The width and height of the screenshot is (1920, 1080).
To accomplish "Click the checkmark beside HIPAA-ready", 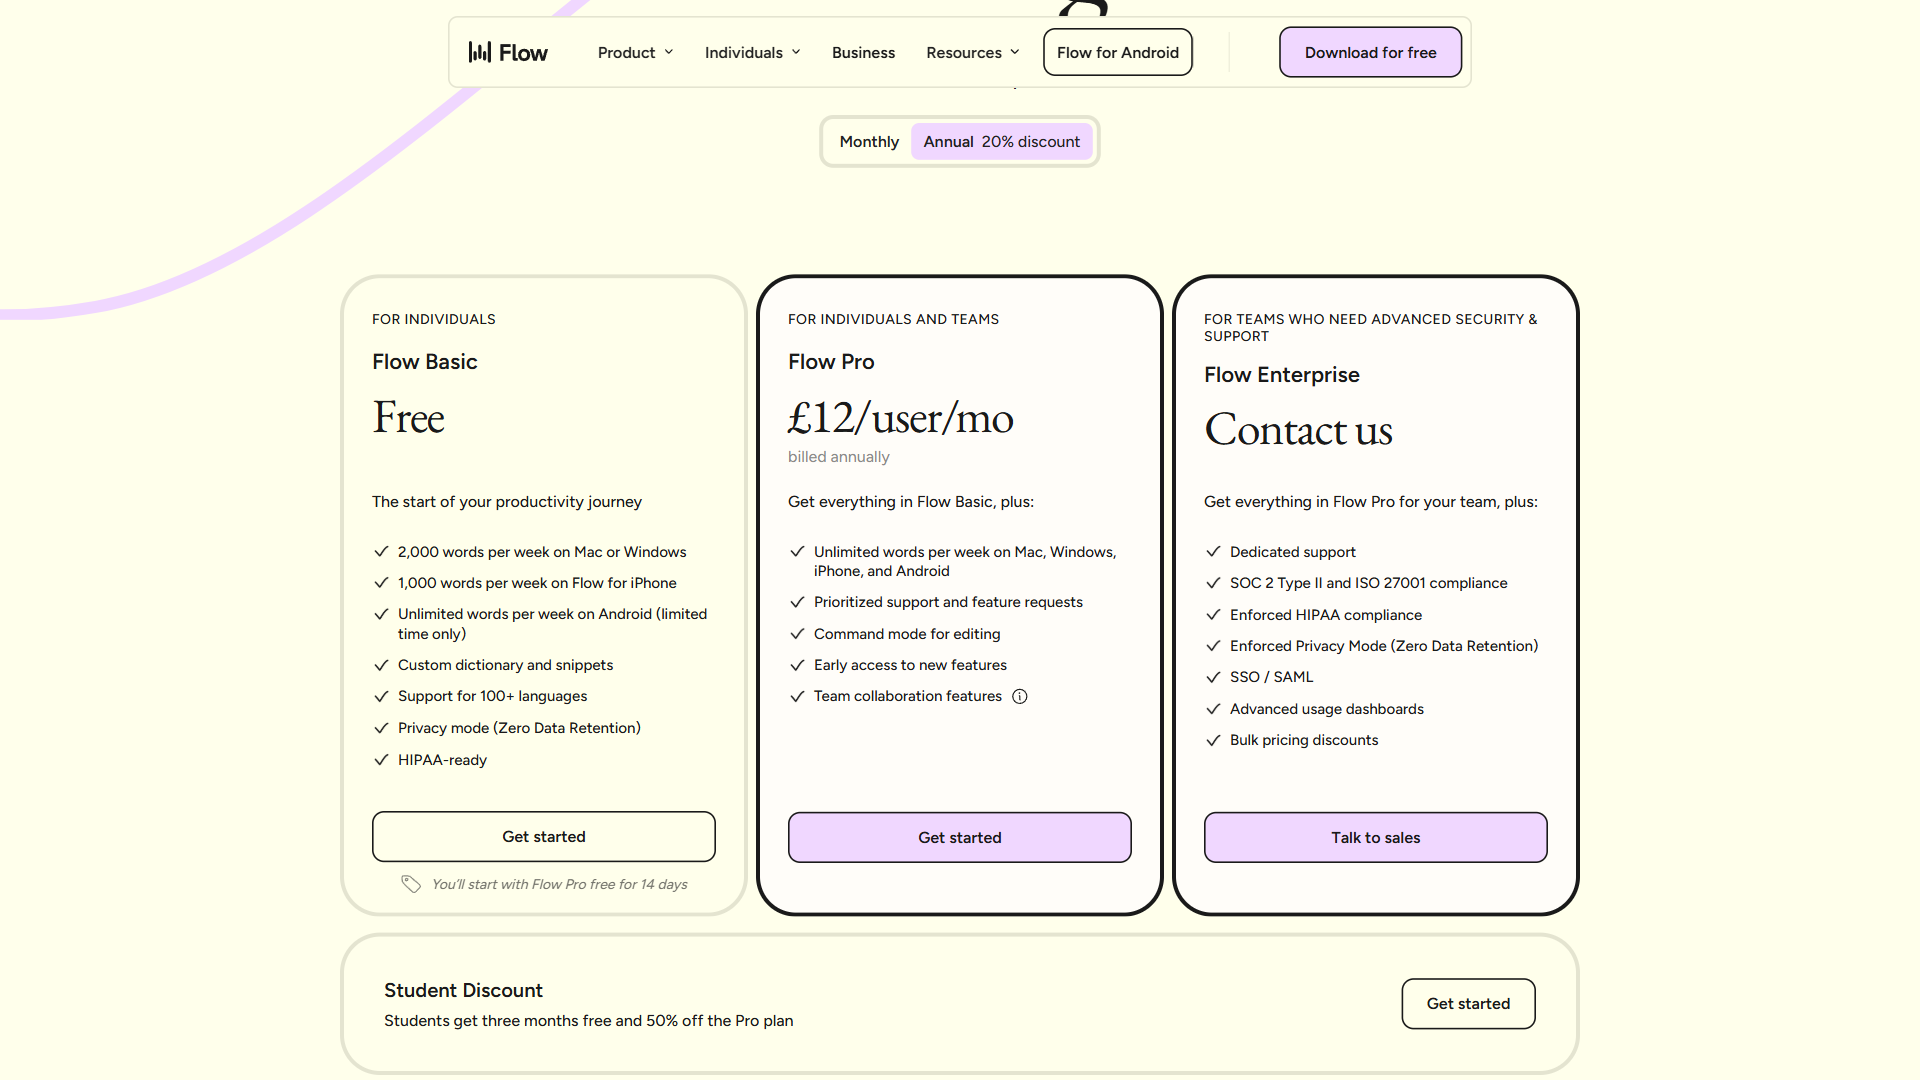I will point(381,760).
